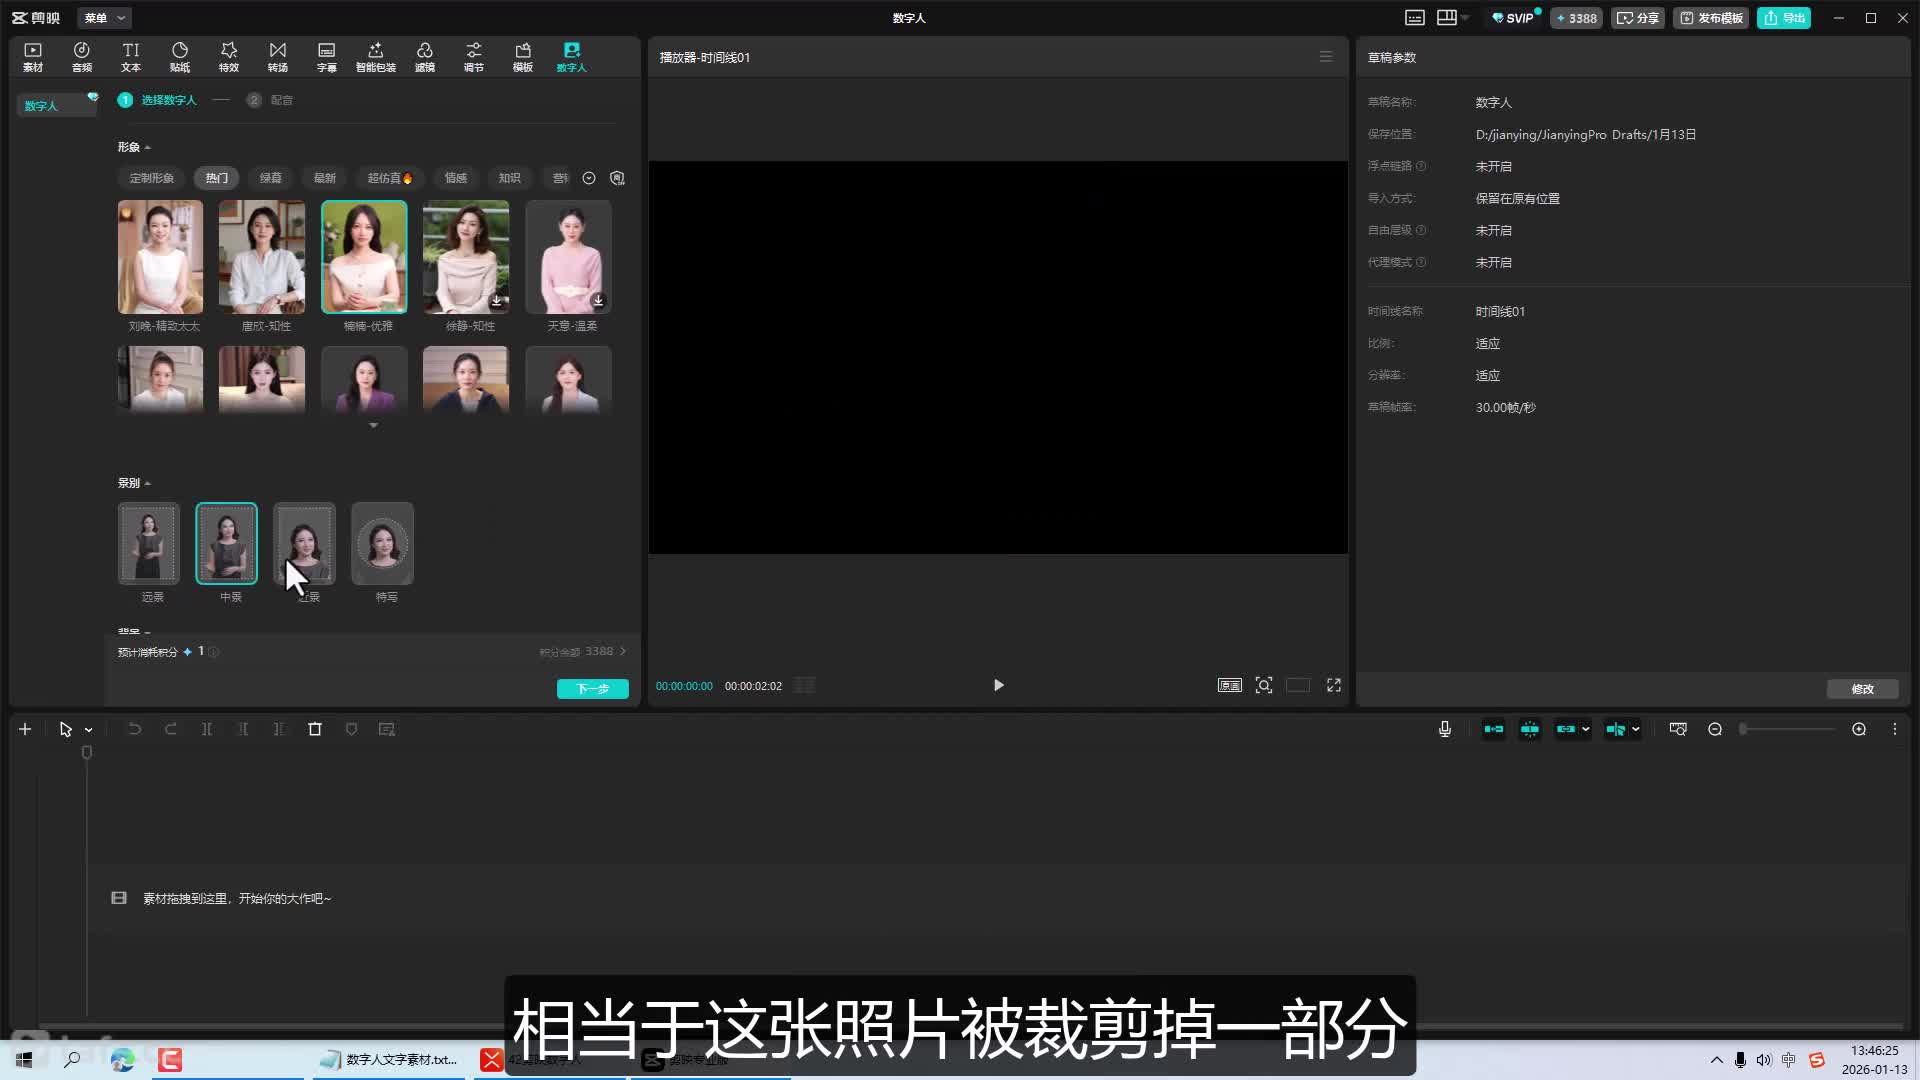
Task: Click the delete trash icon in timeline toolbar
Action: [315, 729]
